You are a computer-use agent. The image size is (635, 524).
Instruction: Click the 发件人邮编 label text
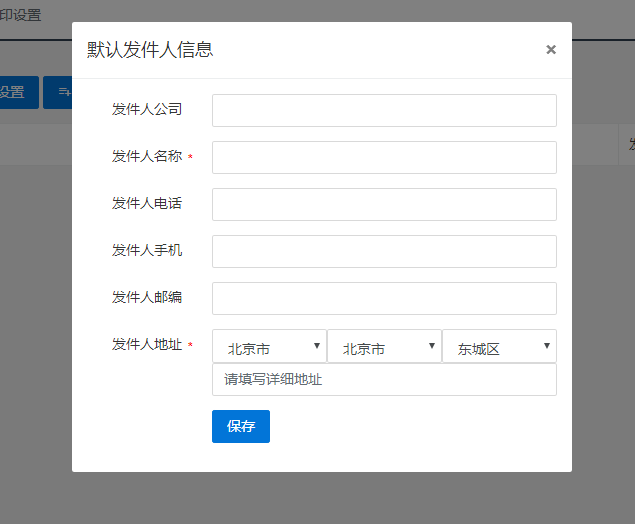click(147, 297)
